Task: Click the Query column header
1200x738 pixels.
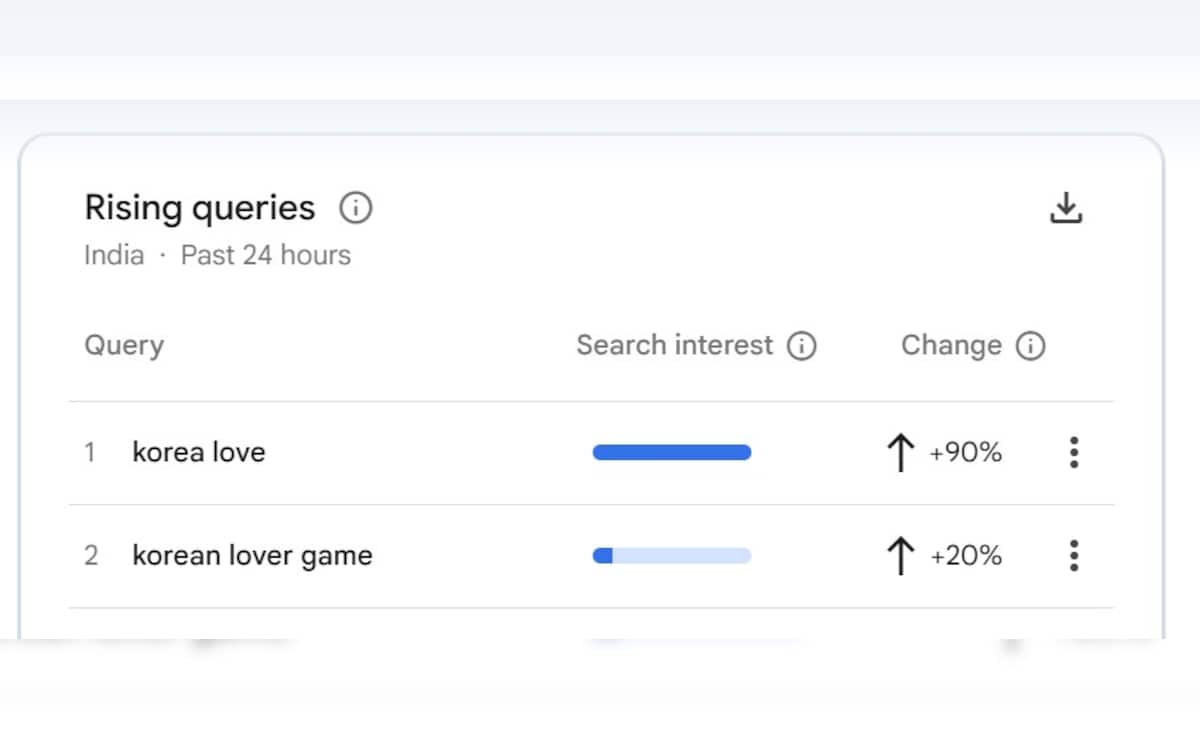Action: 124,346
